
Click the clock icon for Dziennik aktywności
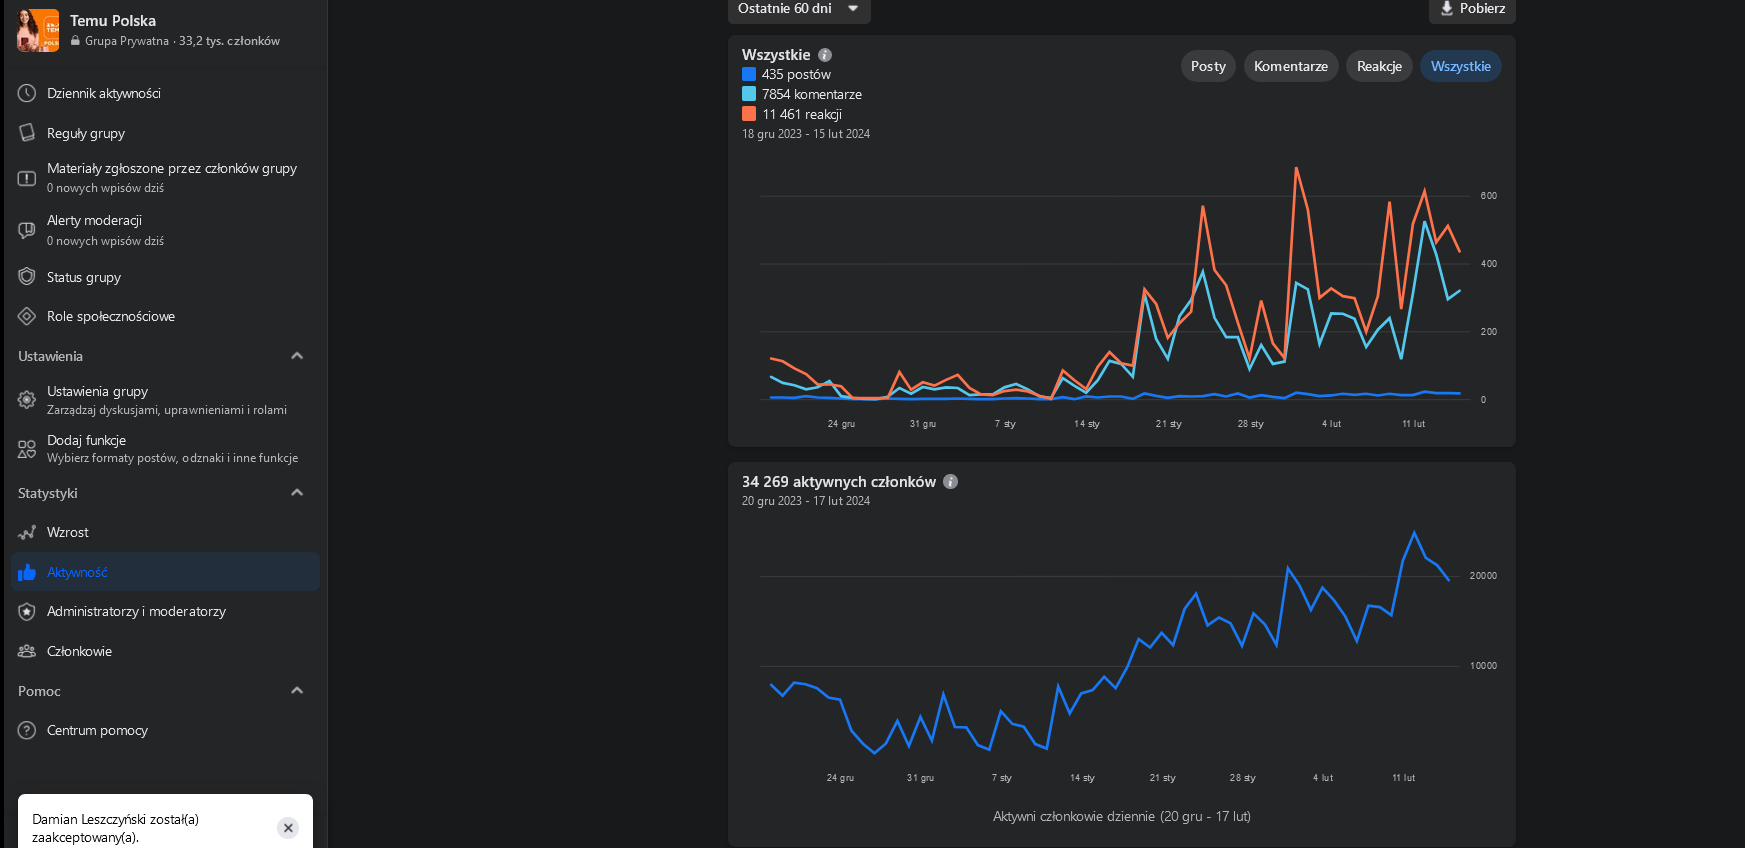pyautogui.click(x=27, y=93)
